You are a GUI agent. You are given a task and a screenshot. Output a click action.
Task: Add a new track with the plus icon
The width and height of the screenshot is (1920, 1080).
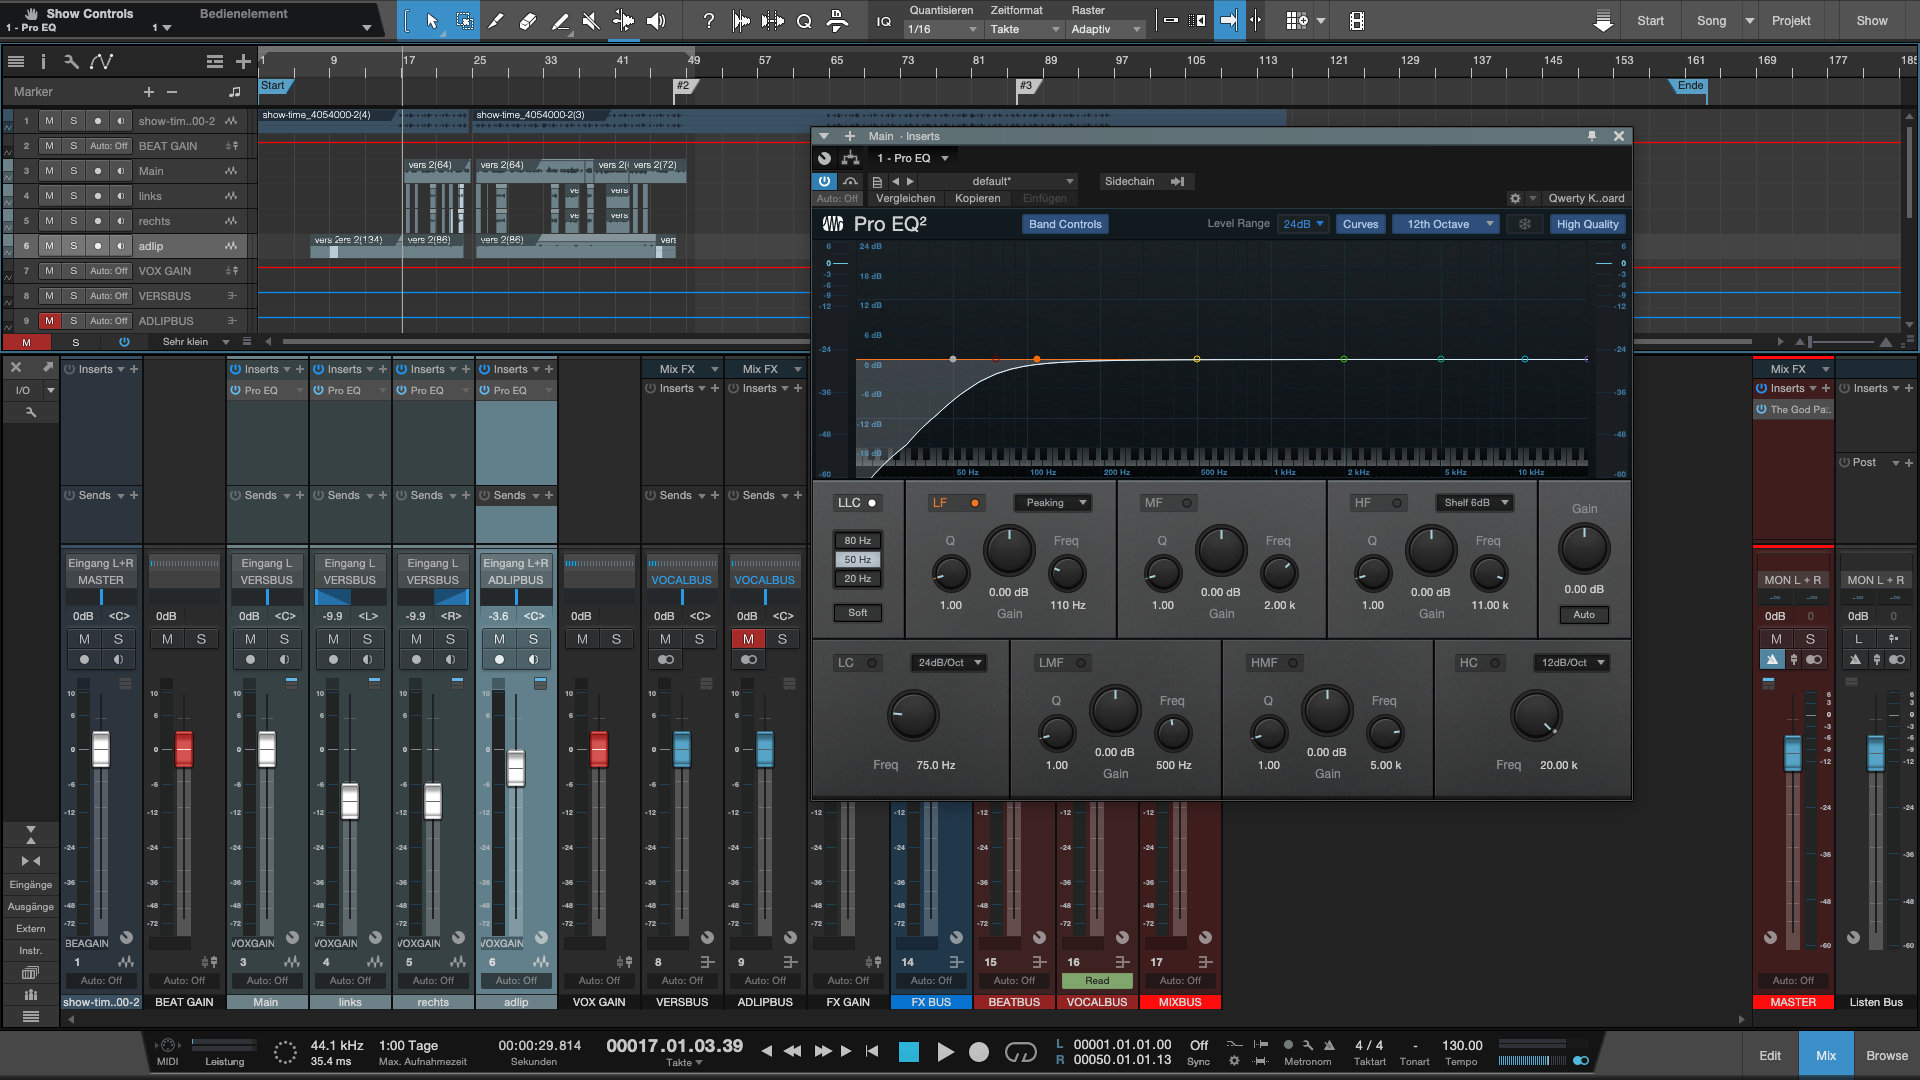243,62
